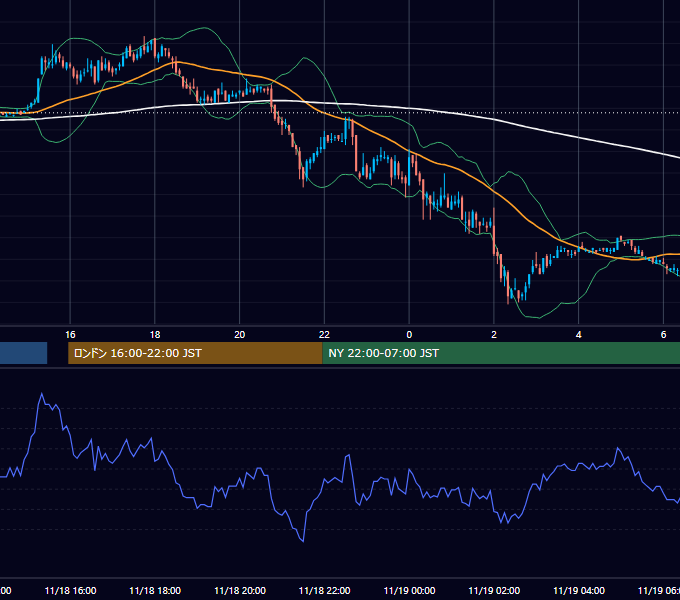
Task: Click the upper axis hour label 2
Action: point(494,335)
